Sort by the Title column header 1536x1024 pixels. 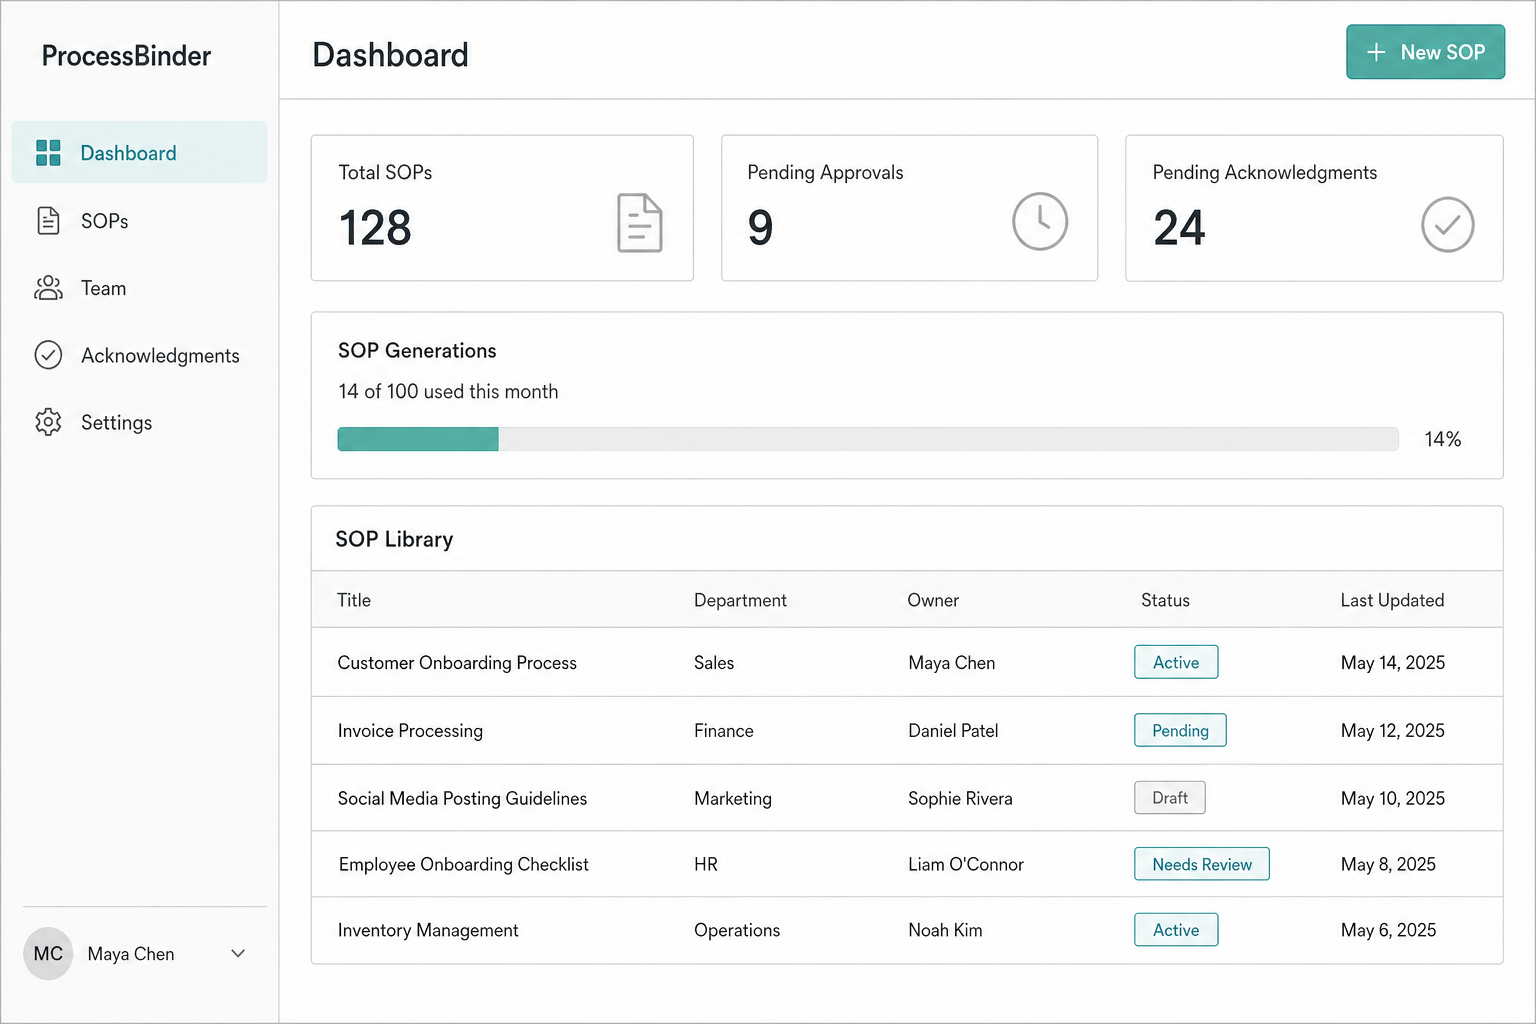click(x=354, y=600)
